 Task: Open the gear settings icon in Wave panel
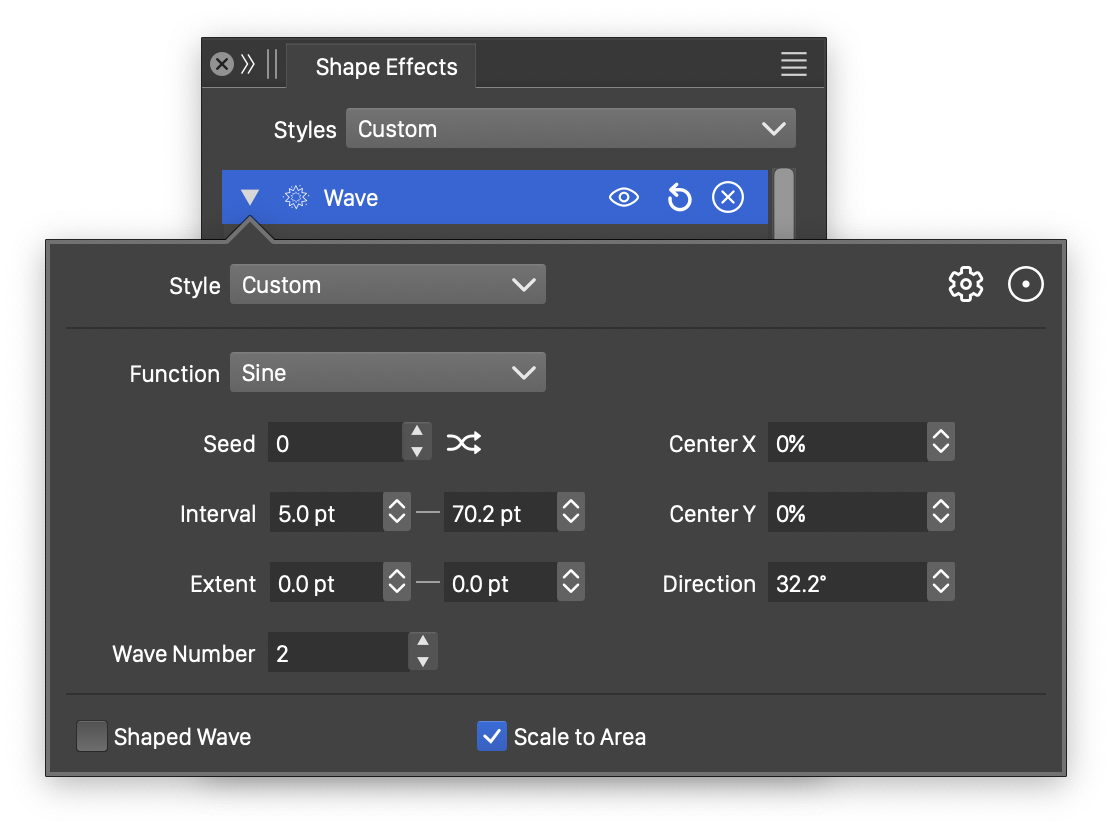pos(965,285)
